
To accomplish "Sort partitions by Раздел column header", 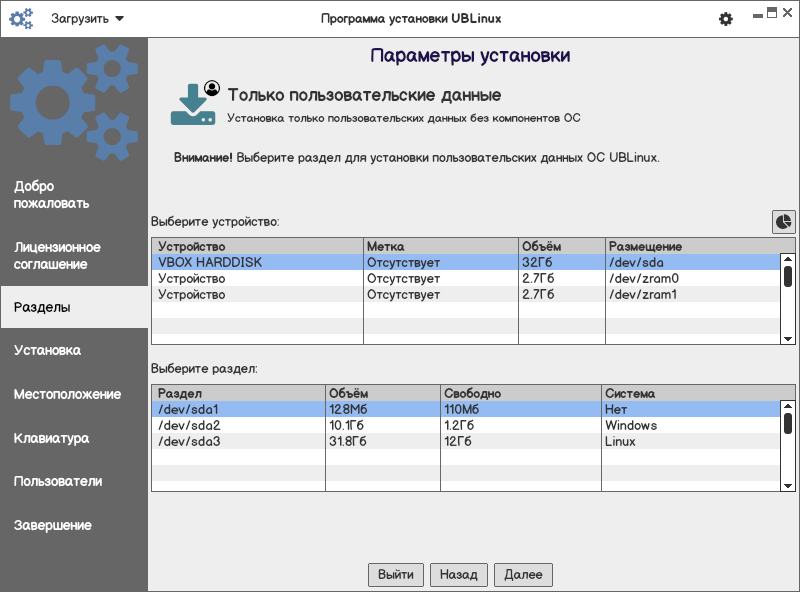I will click(239, 393).
